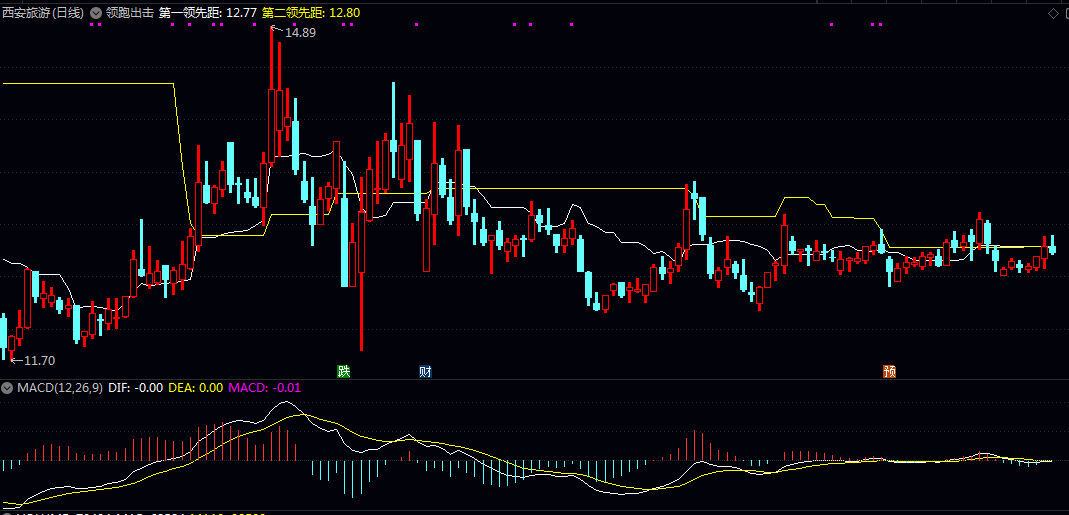
Task: Click the blue 财 financial marker
Action: click(x=425, y=372)
